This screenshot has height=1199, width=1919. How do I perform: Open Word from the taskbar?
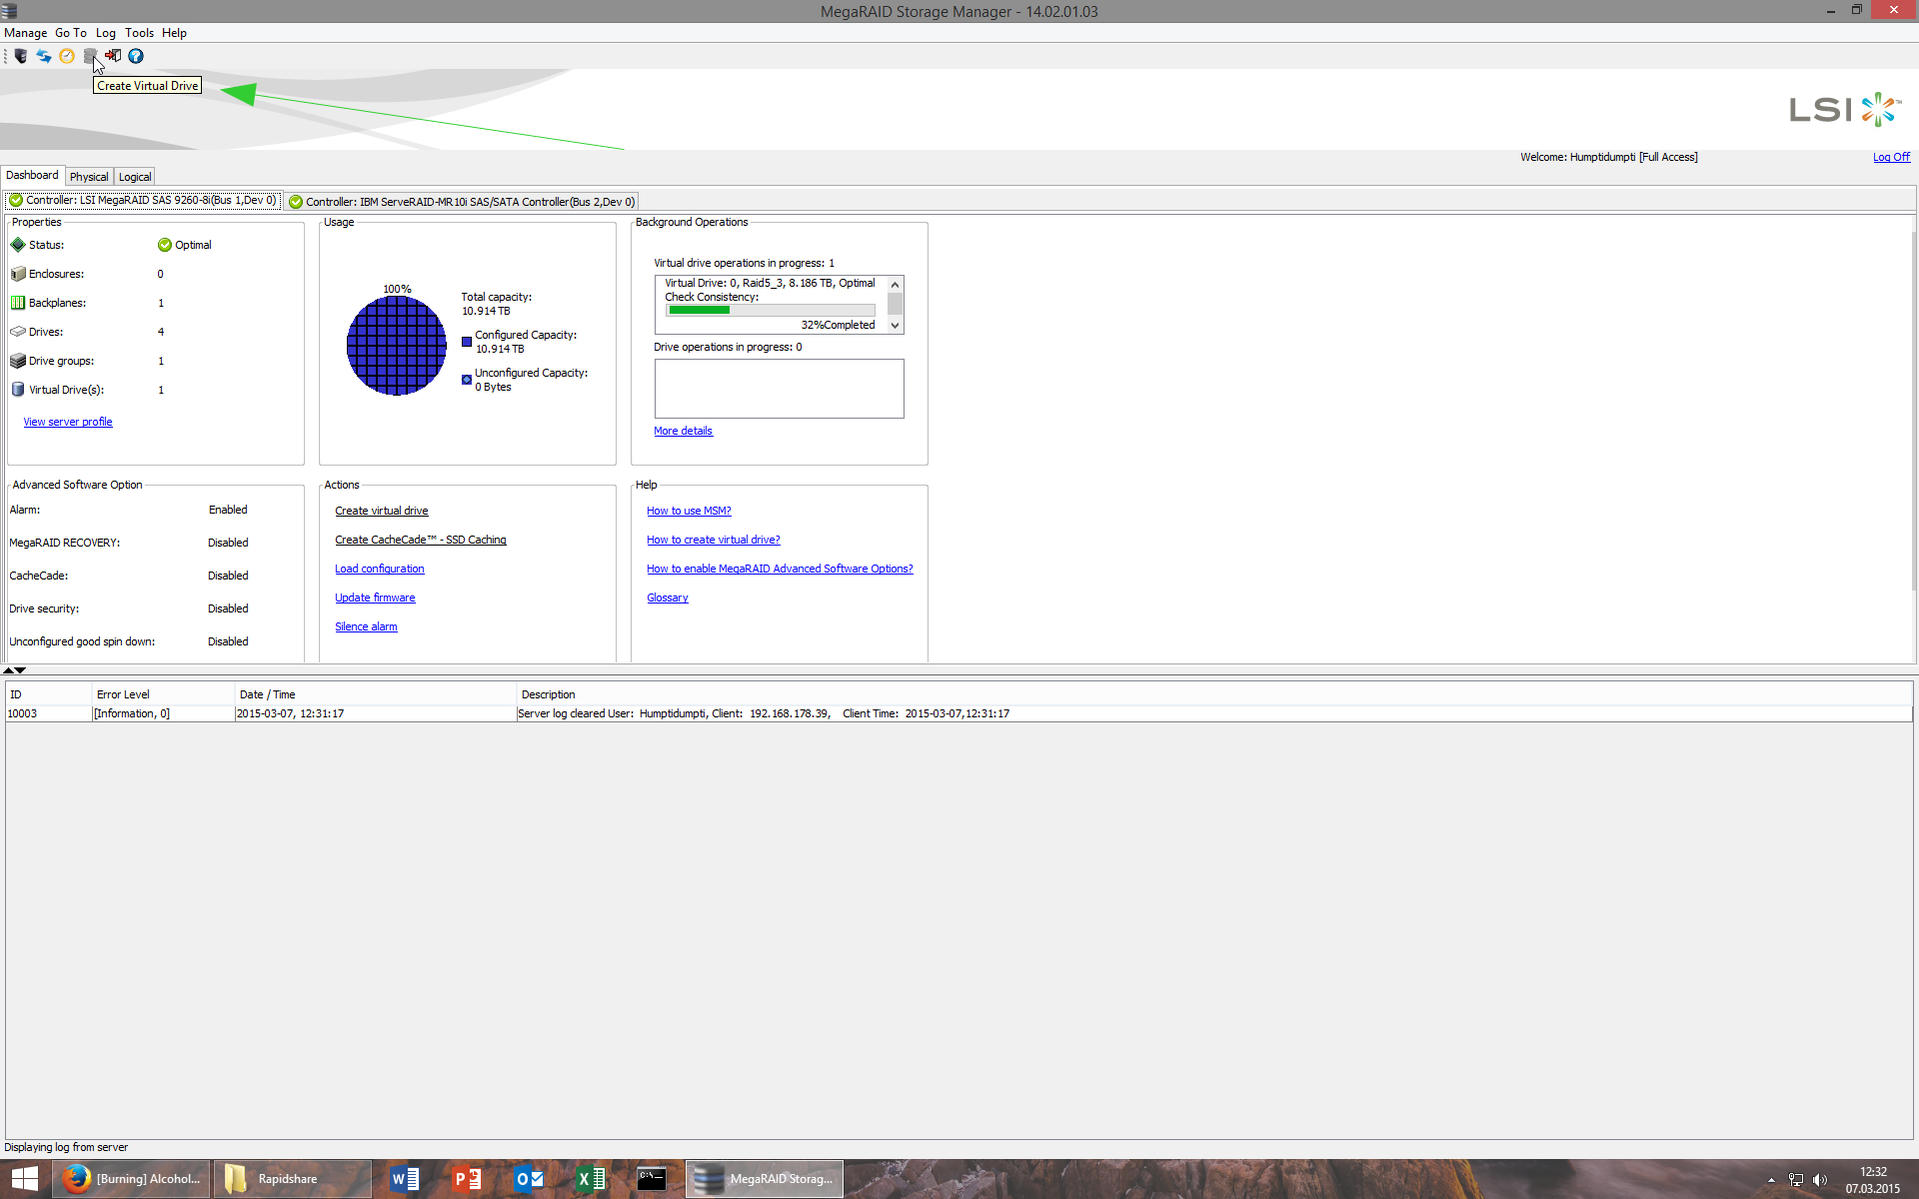point(405,1179)
